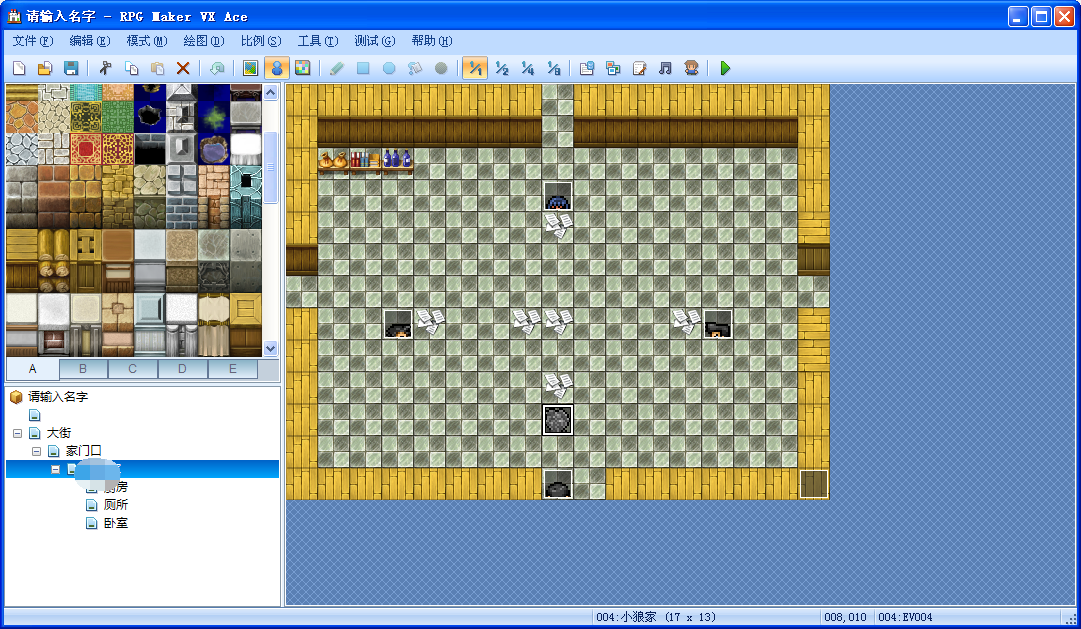Select the Shadow Pen tool

tap(441, 68)
